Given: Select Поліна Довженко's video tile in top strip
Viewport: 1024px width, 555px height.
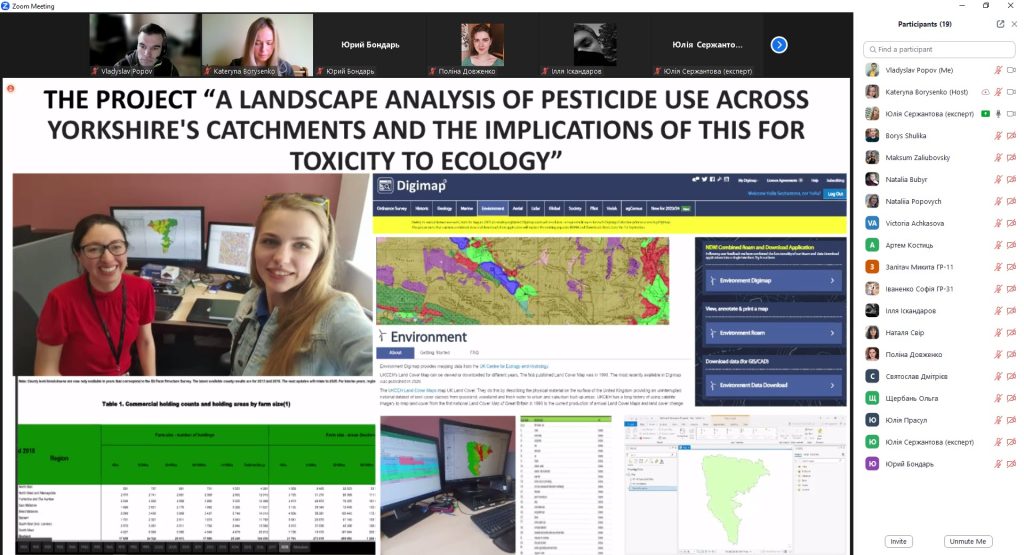Looking at the screenshot, I should [482, 44].
